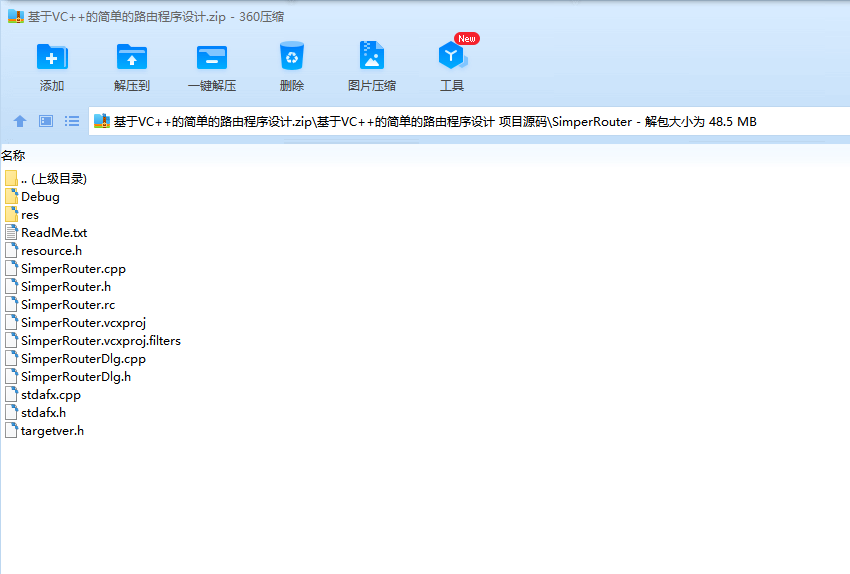Select the res folder name
Viewport: 850px width, 574px height.
(x=30, y=215)
